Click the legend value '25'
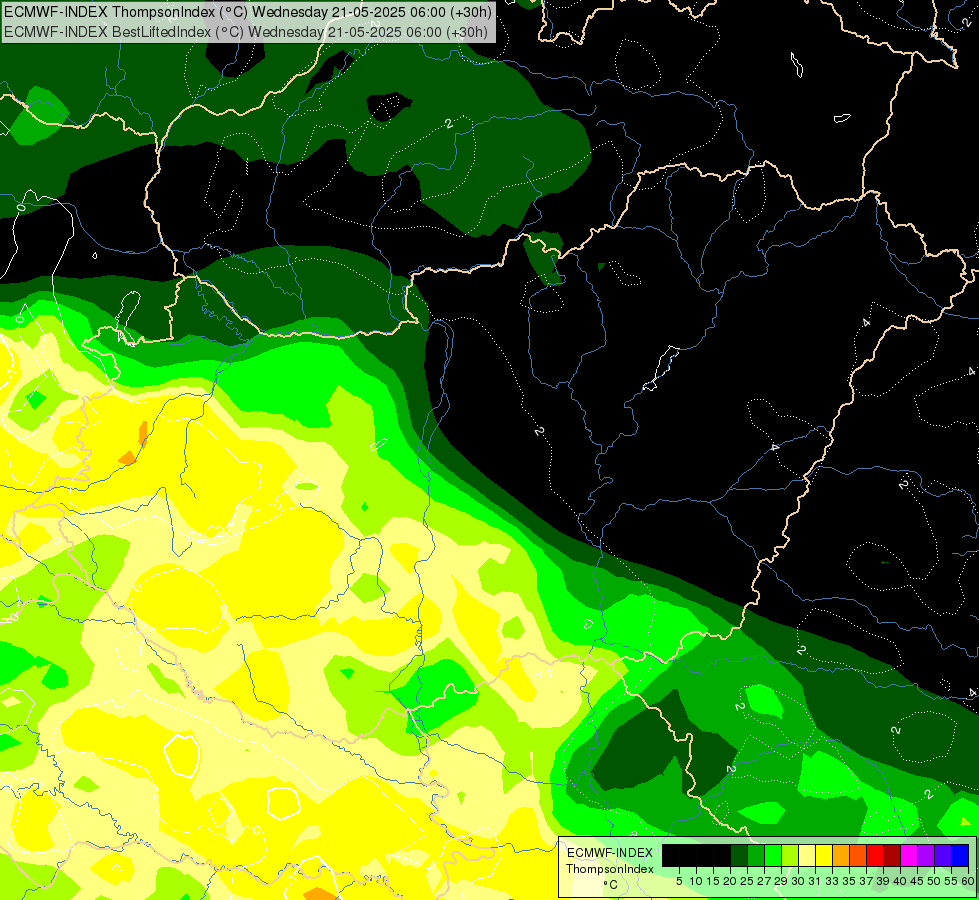 [747, 881]
